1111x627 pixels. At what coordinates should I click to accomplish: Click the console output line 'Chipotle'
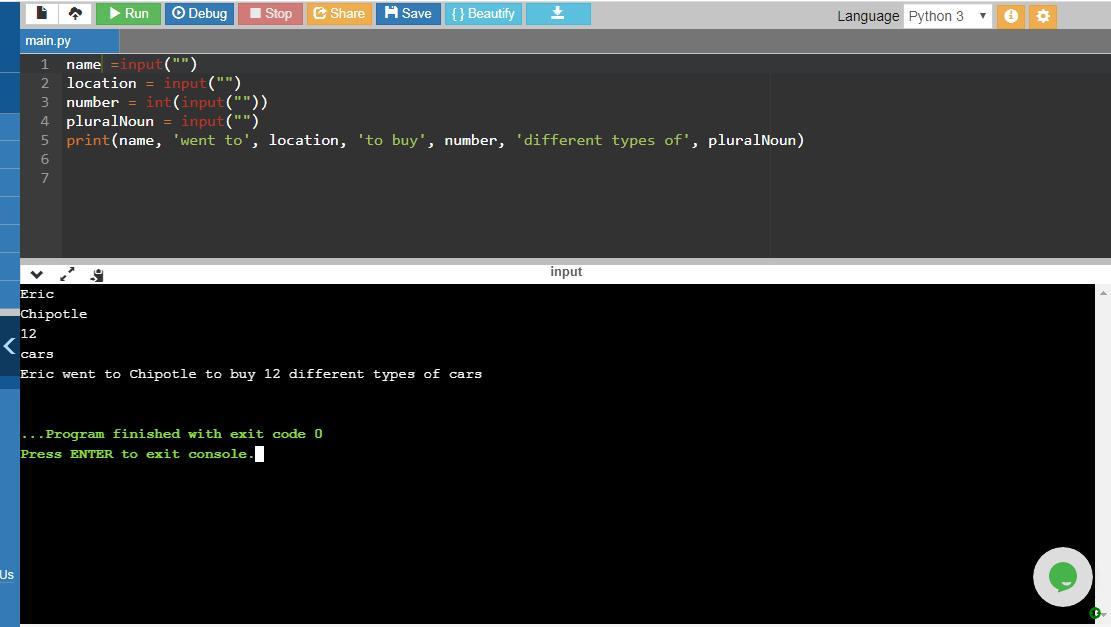point(54,314)
